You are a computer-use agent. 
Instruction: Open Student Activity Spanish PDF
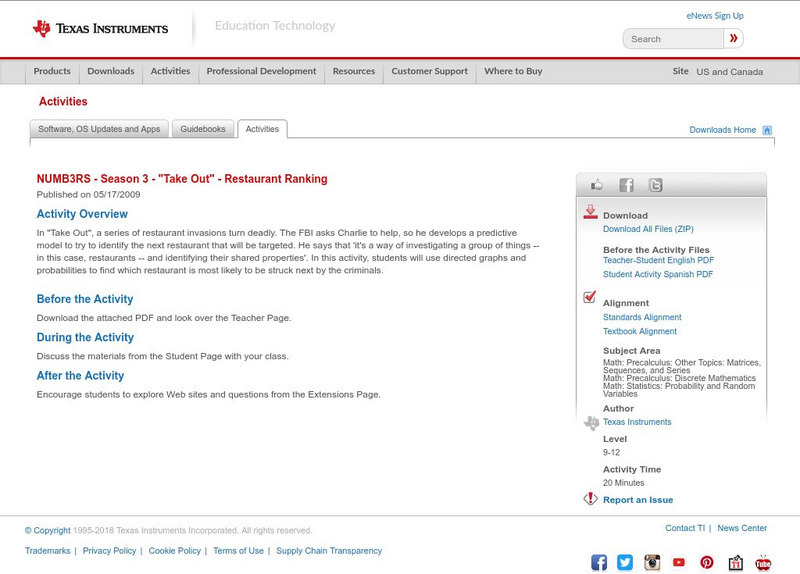[x=658, y=274]
